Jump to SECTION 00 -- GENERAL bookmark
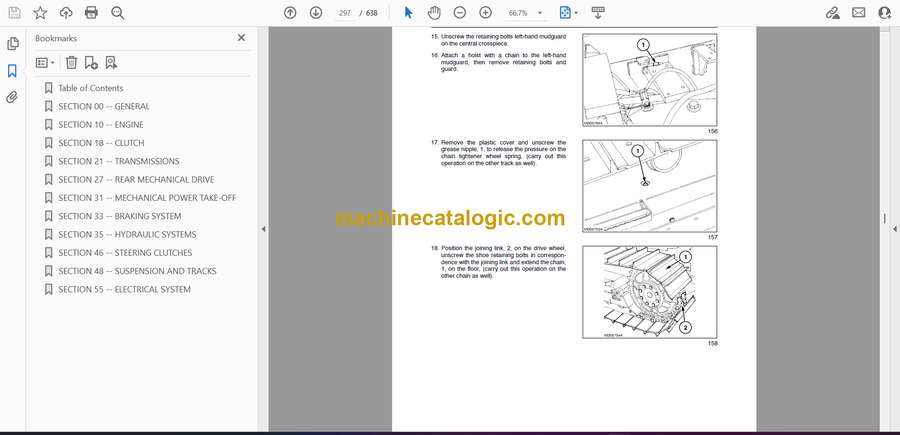Viewport: 900px width, 435px height. (104, 106)
